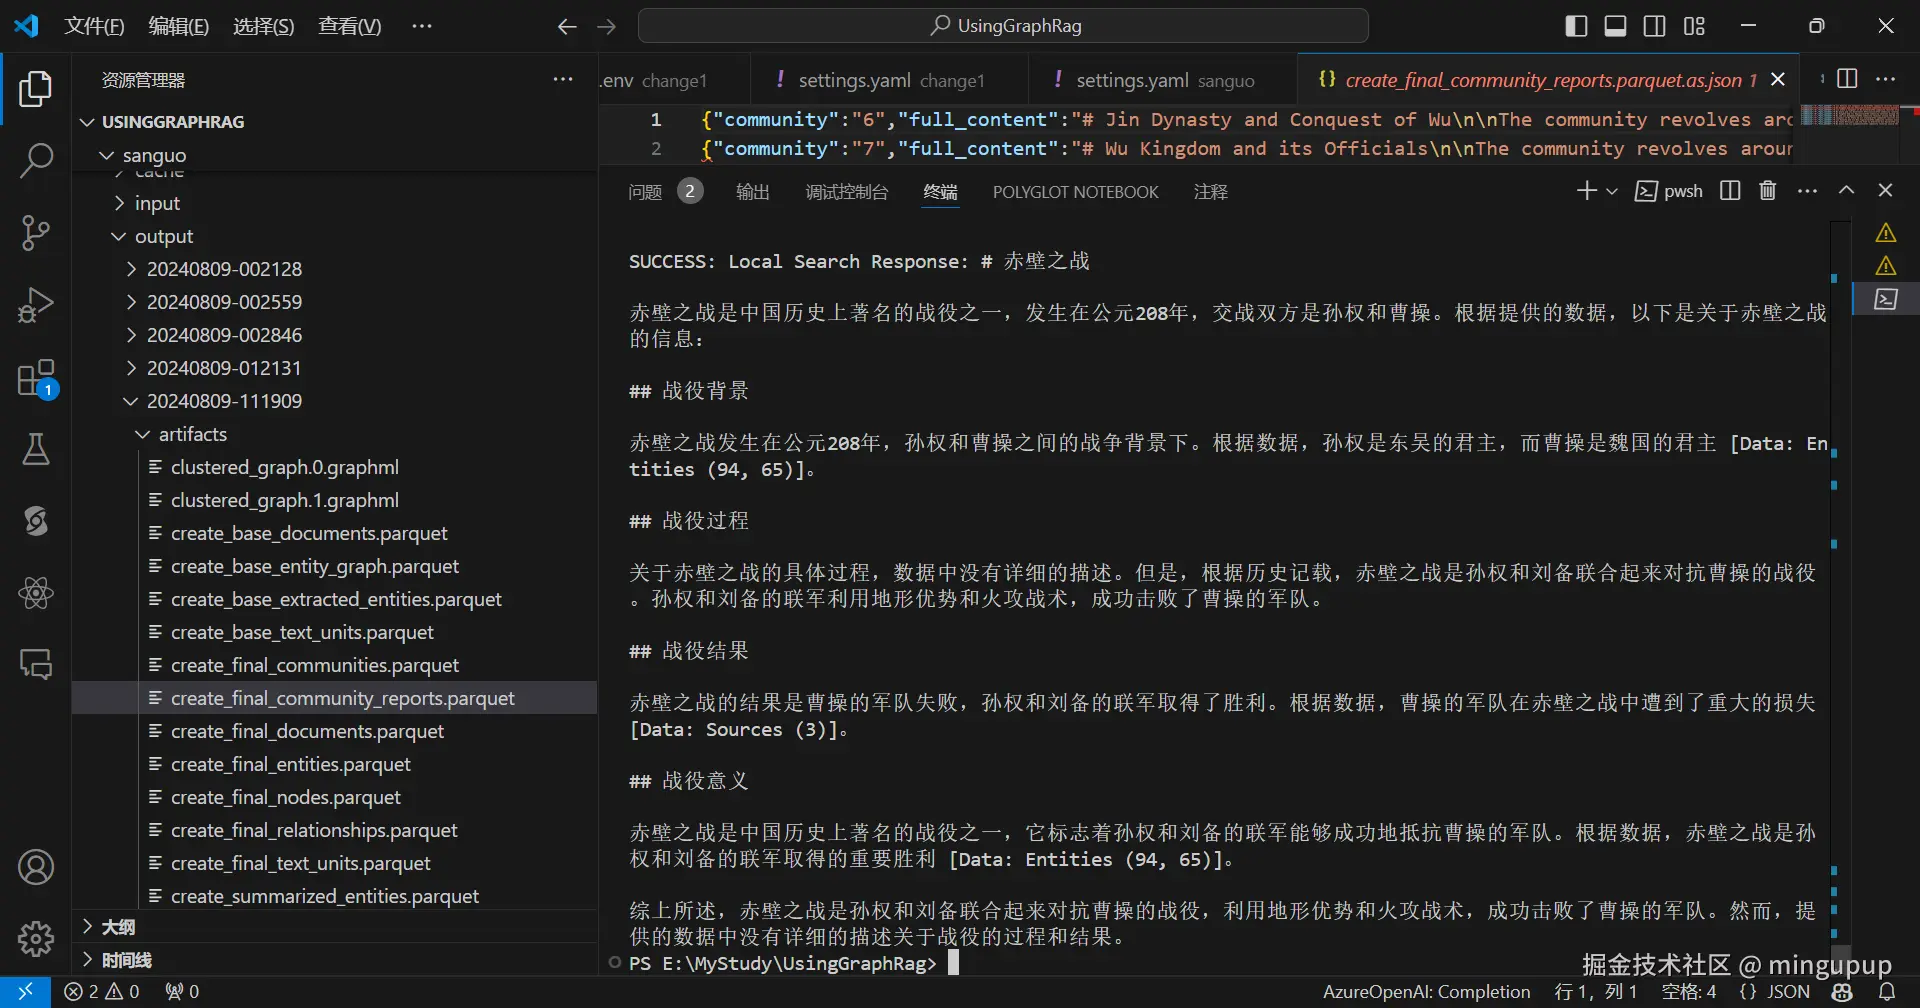The image size is (1920, 1008).
Task: Close the terminal panel
Action: pos(1886,190)
